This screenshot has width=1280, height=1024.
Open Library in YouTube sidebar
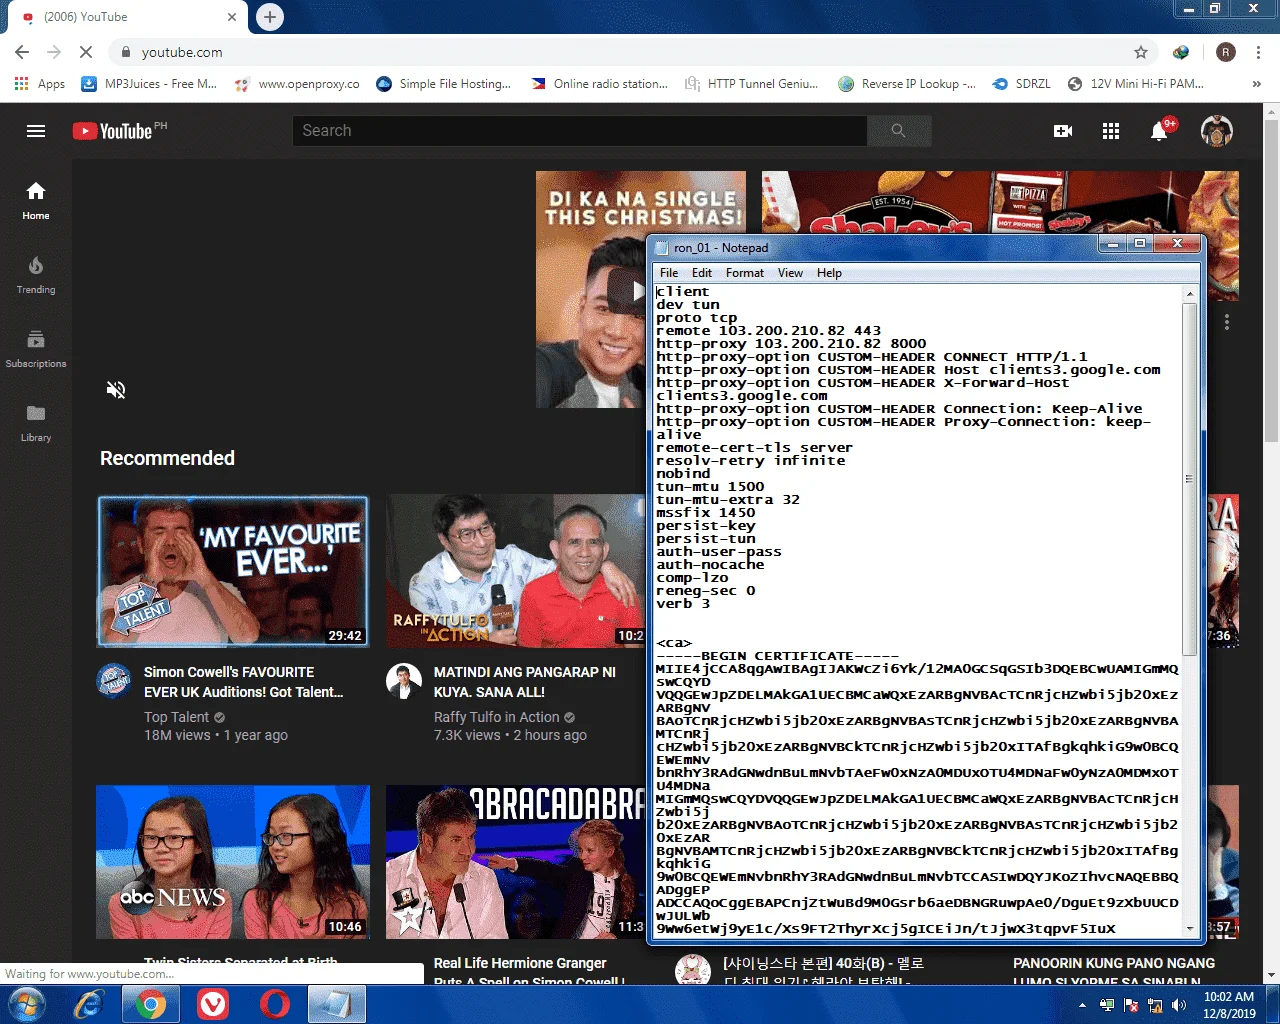pos(36,423)
